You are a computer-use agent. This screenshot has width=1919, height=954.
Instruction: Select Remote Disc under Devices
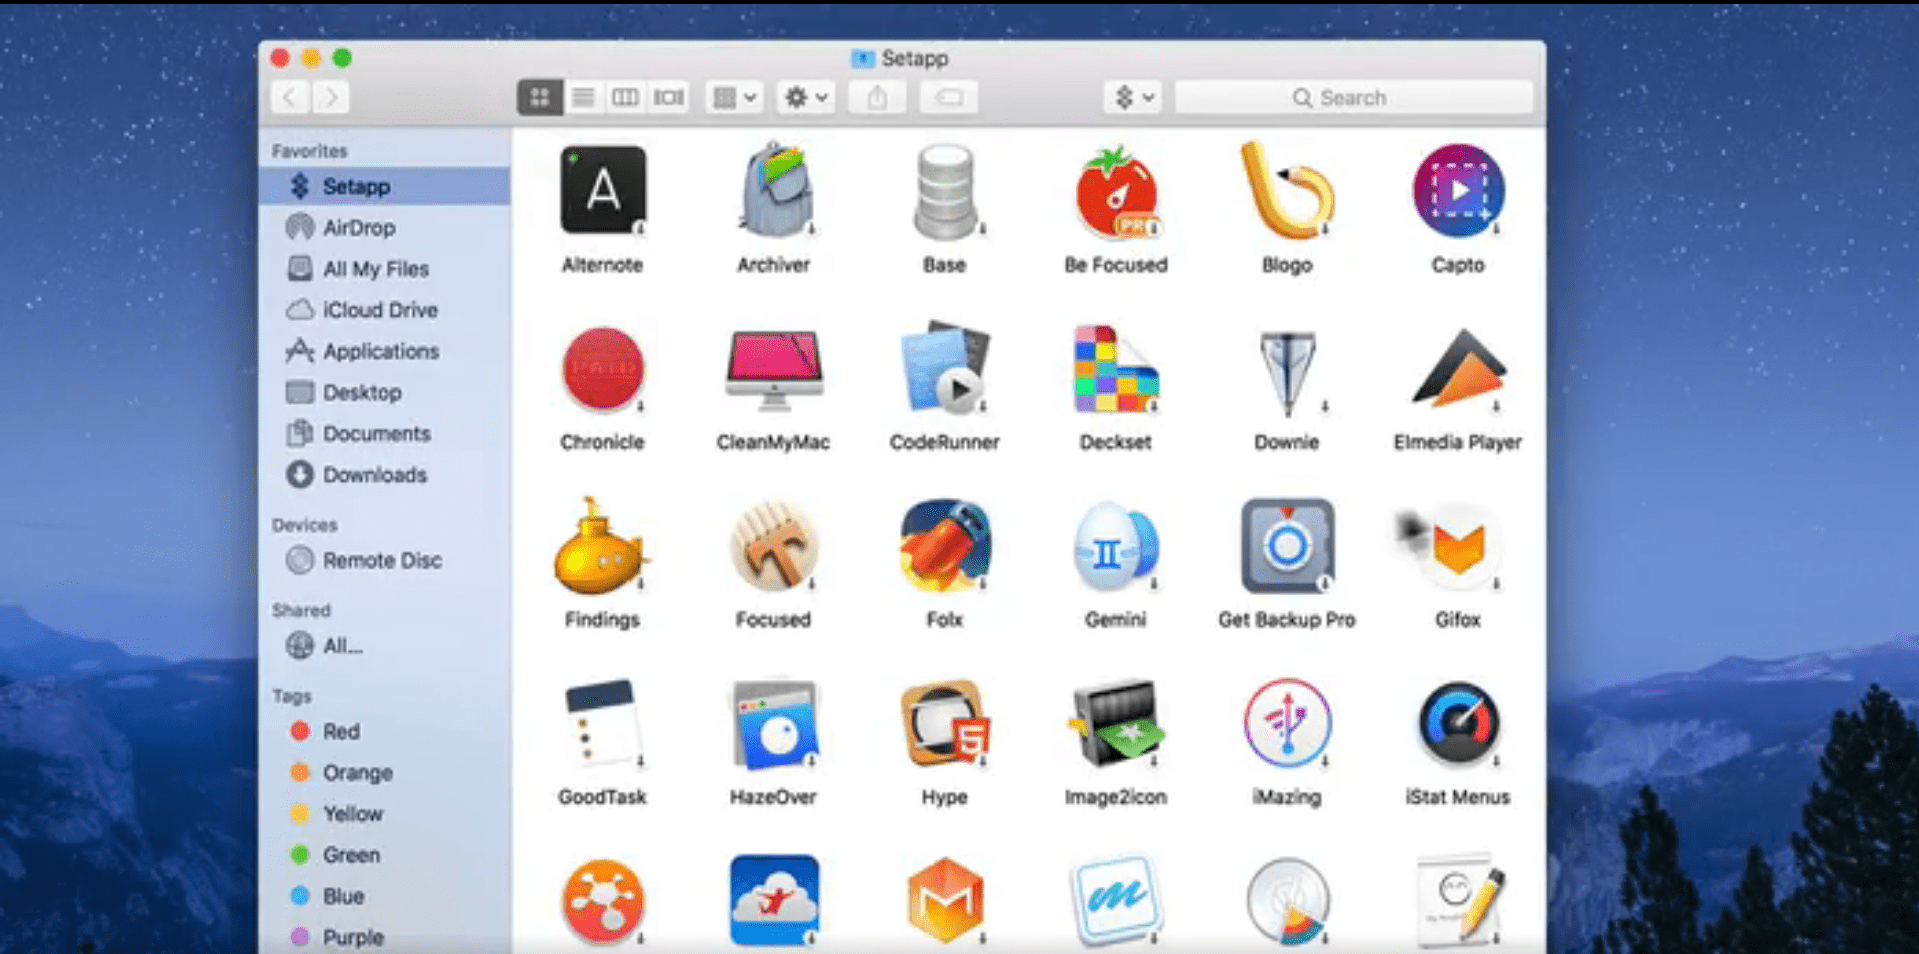385,560
